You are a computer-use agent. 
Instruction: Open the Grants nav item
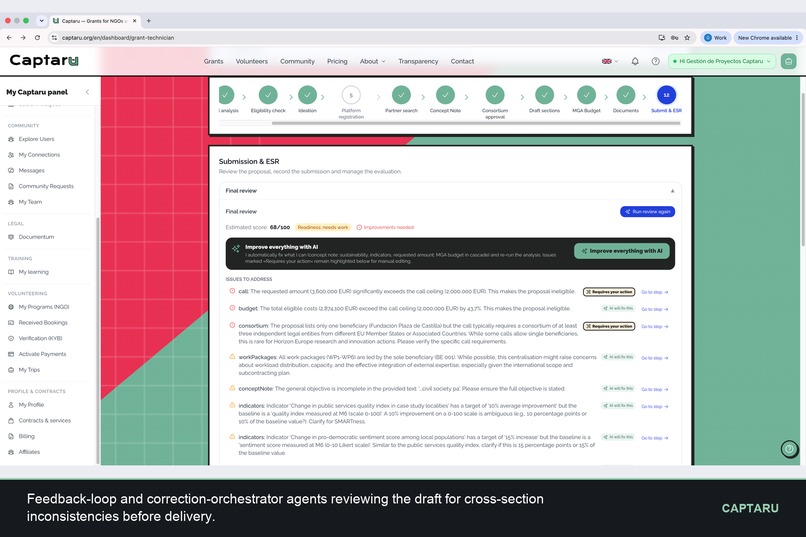[213, 61]
